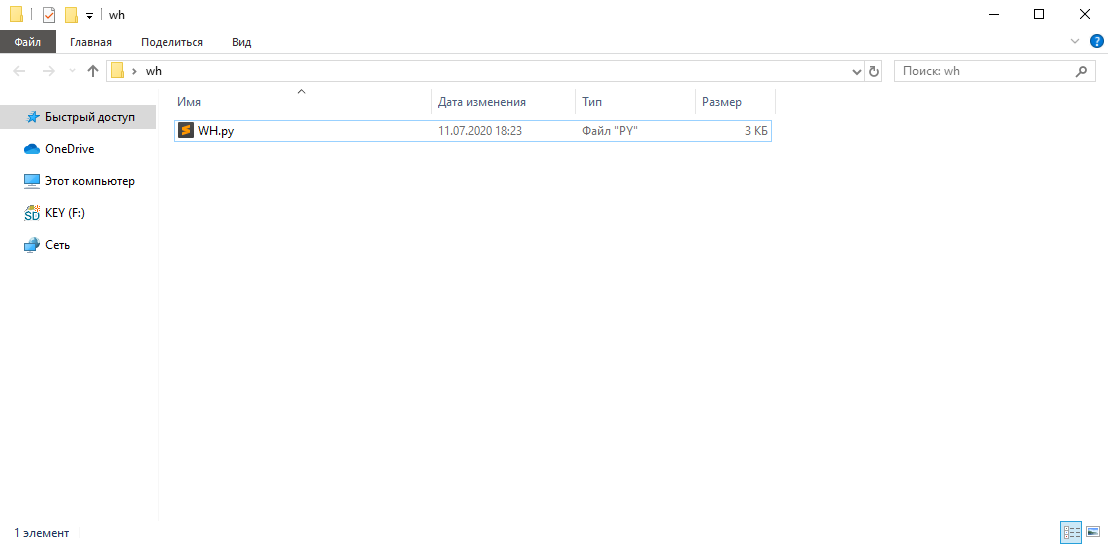Select Быстрый доступ in navigation pane
The width and height of the screenshot is (1109, 544).
[x=78, y=117]
